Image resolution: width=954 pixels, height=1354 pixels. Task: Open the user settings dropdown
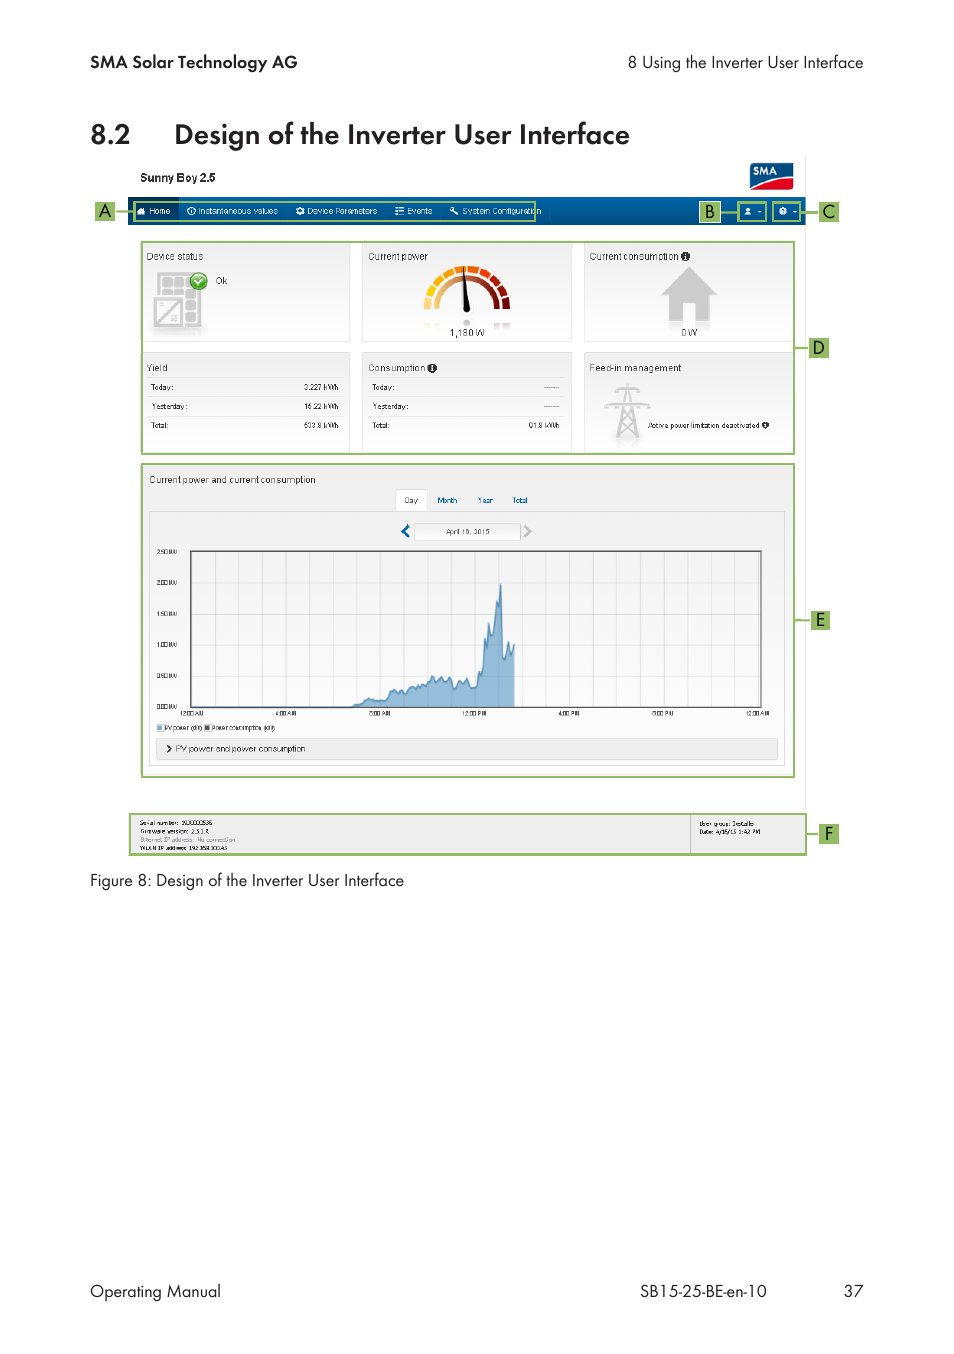click(x=752, y=211)
